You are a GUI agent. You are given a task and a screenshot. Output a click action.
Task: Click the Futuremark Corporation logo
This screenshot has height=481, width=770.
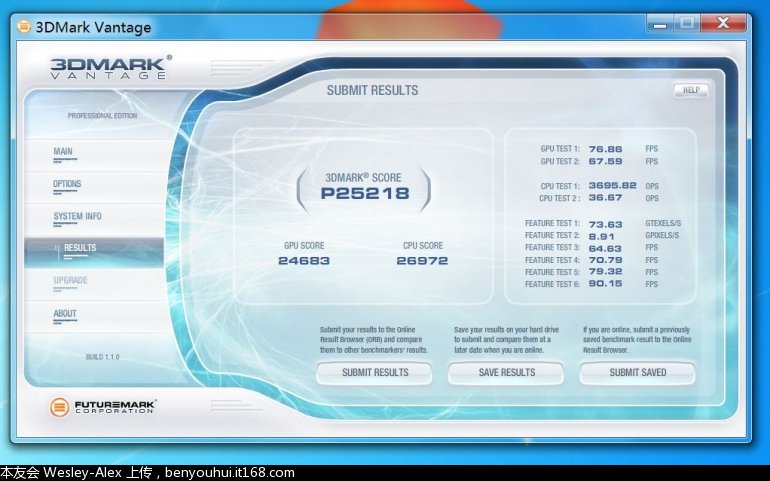point(103,407)
